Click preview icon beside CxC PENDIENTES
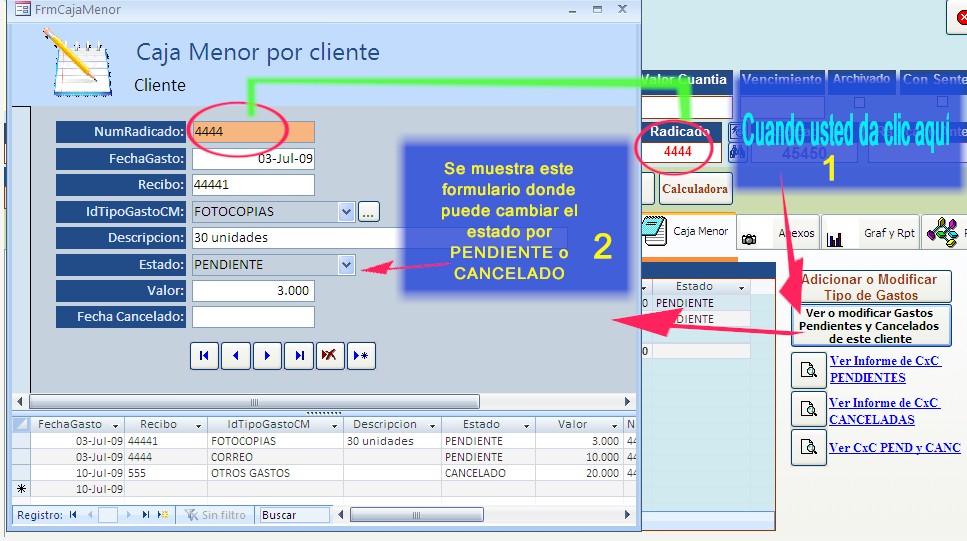The width and height of the screenshot is (967, 541). [809, 370]
